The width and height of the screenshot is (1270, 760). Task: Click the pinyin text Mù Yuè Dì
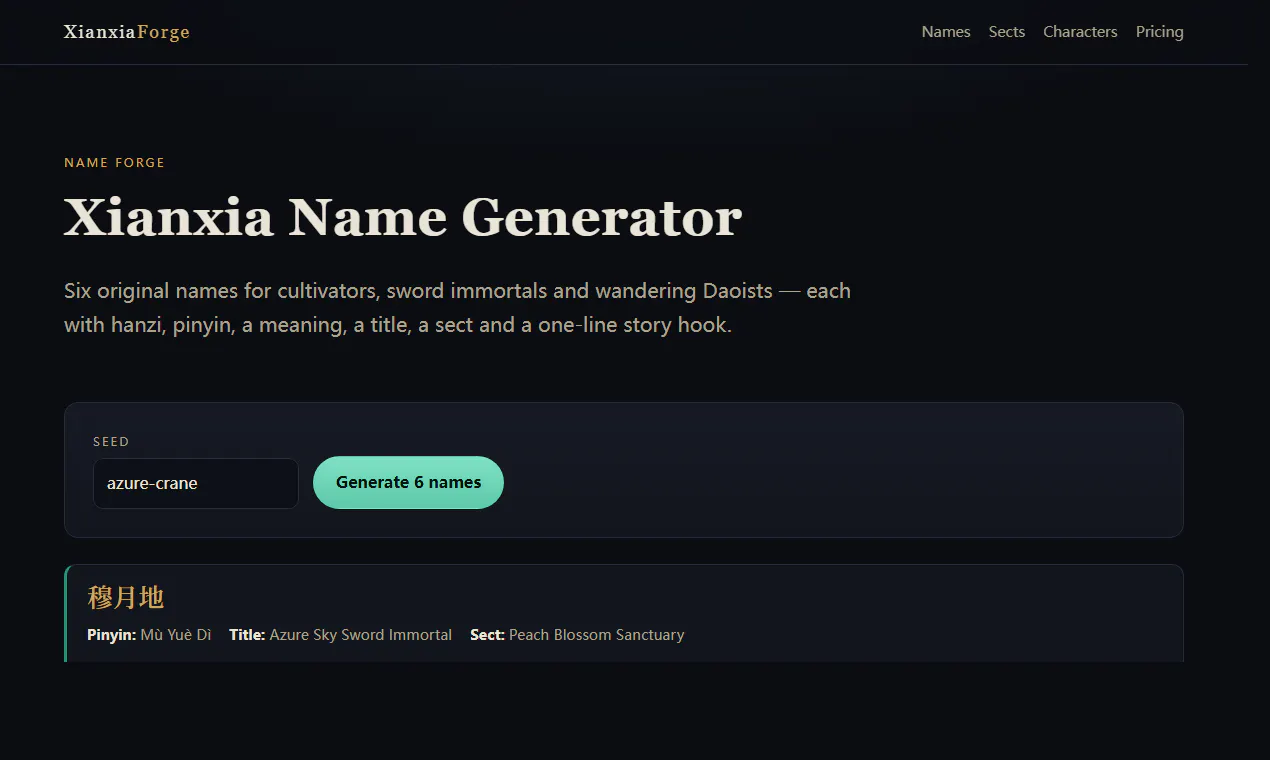tap(176, 635)
